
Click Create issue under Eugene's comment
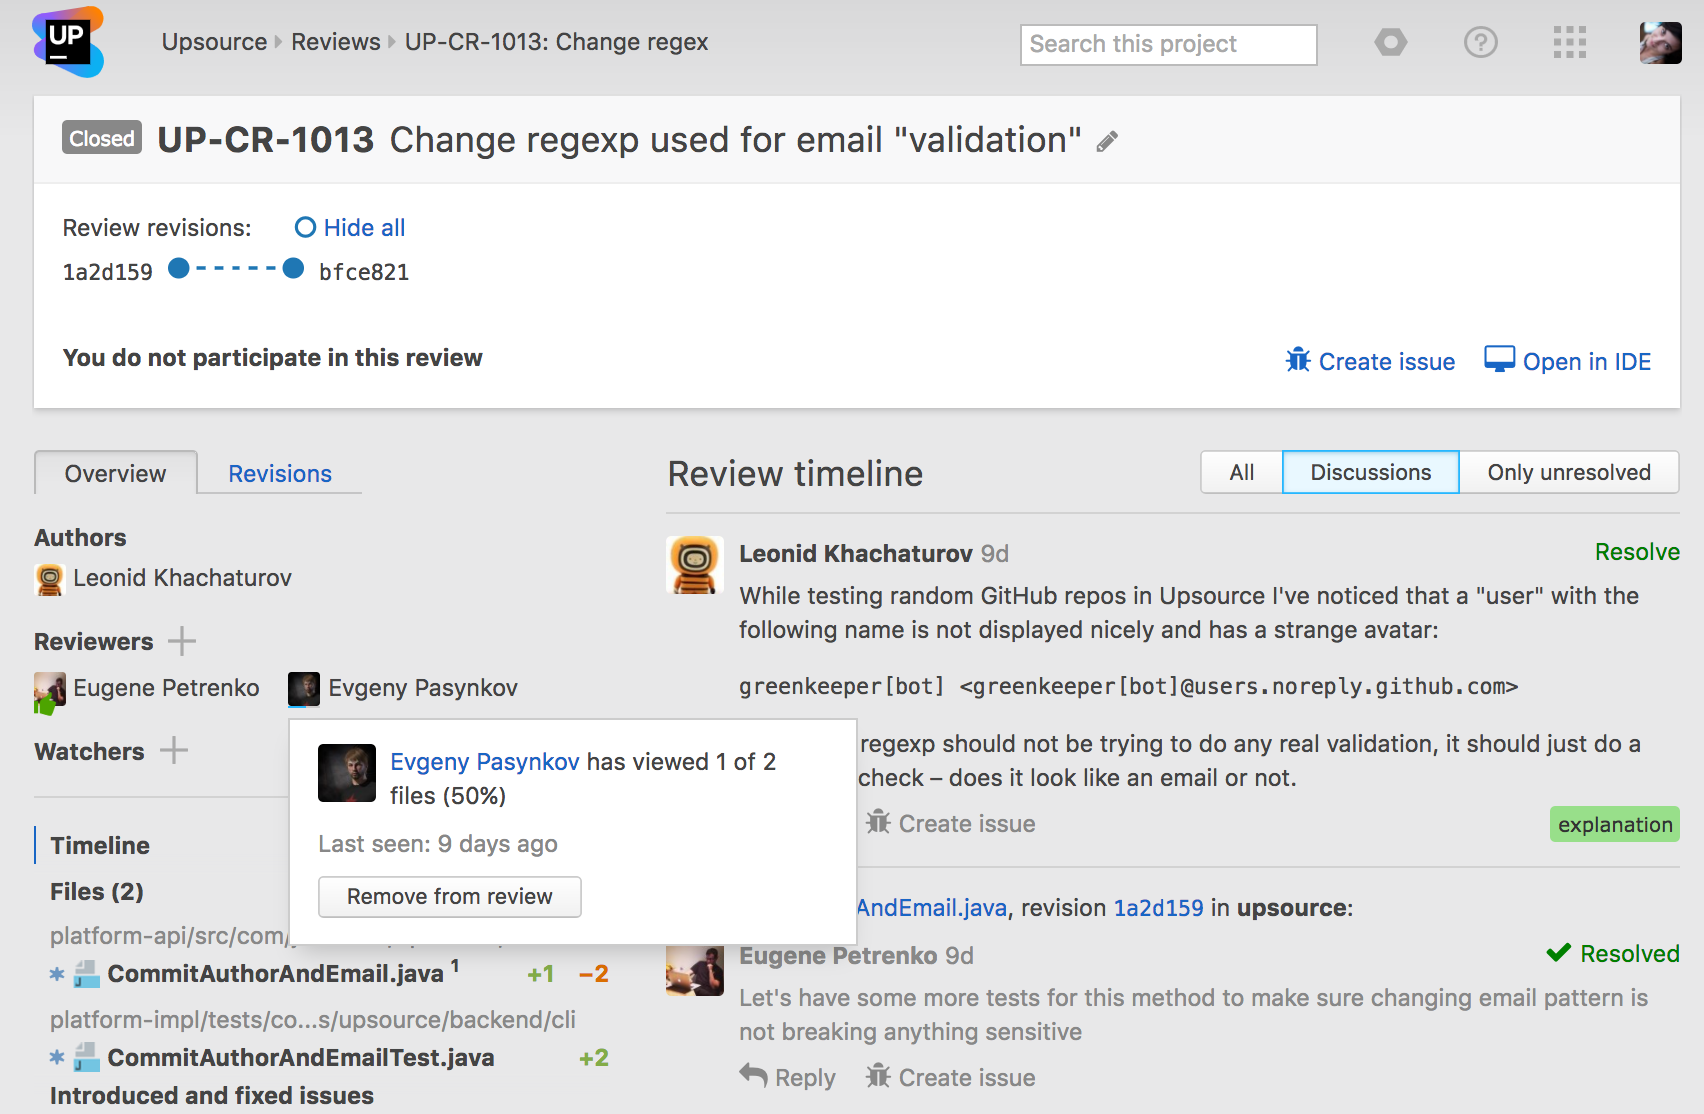pyautogui.click(x=950, y=1077)
